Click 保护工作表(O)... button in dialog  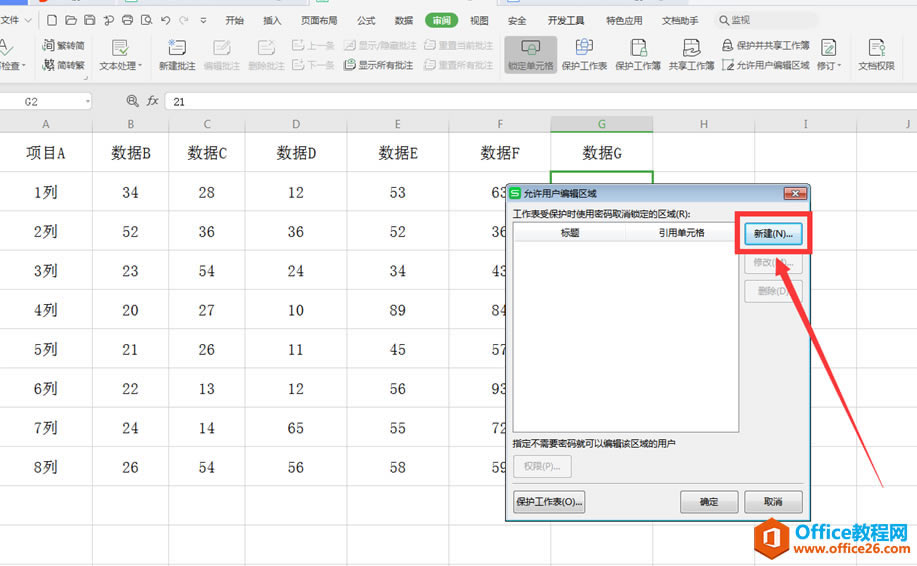pyautogui.click(x=549, y=502)
